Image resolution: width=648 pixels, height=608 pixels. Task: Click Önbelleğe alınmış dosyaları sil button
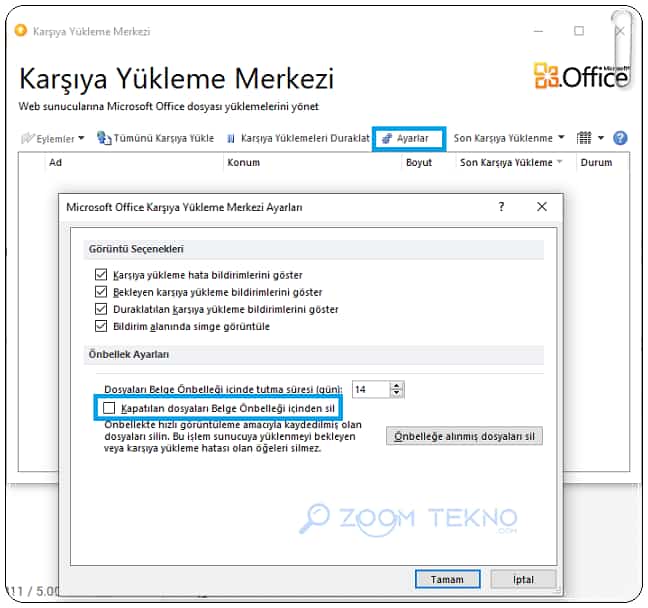pos(464,436)
